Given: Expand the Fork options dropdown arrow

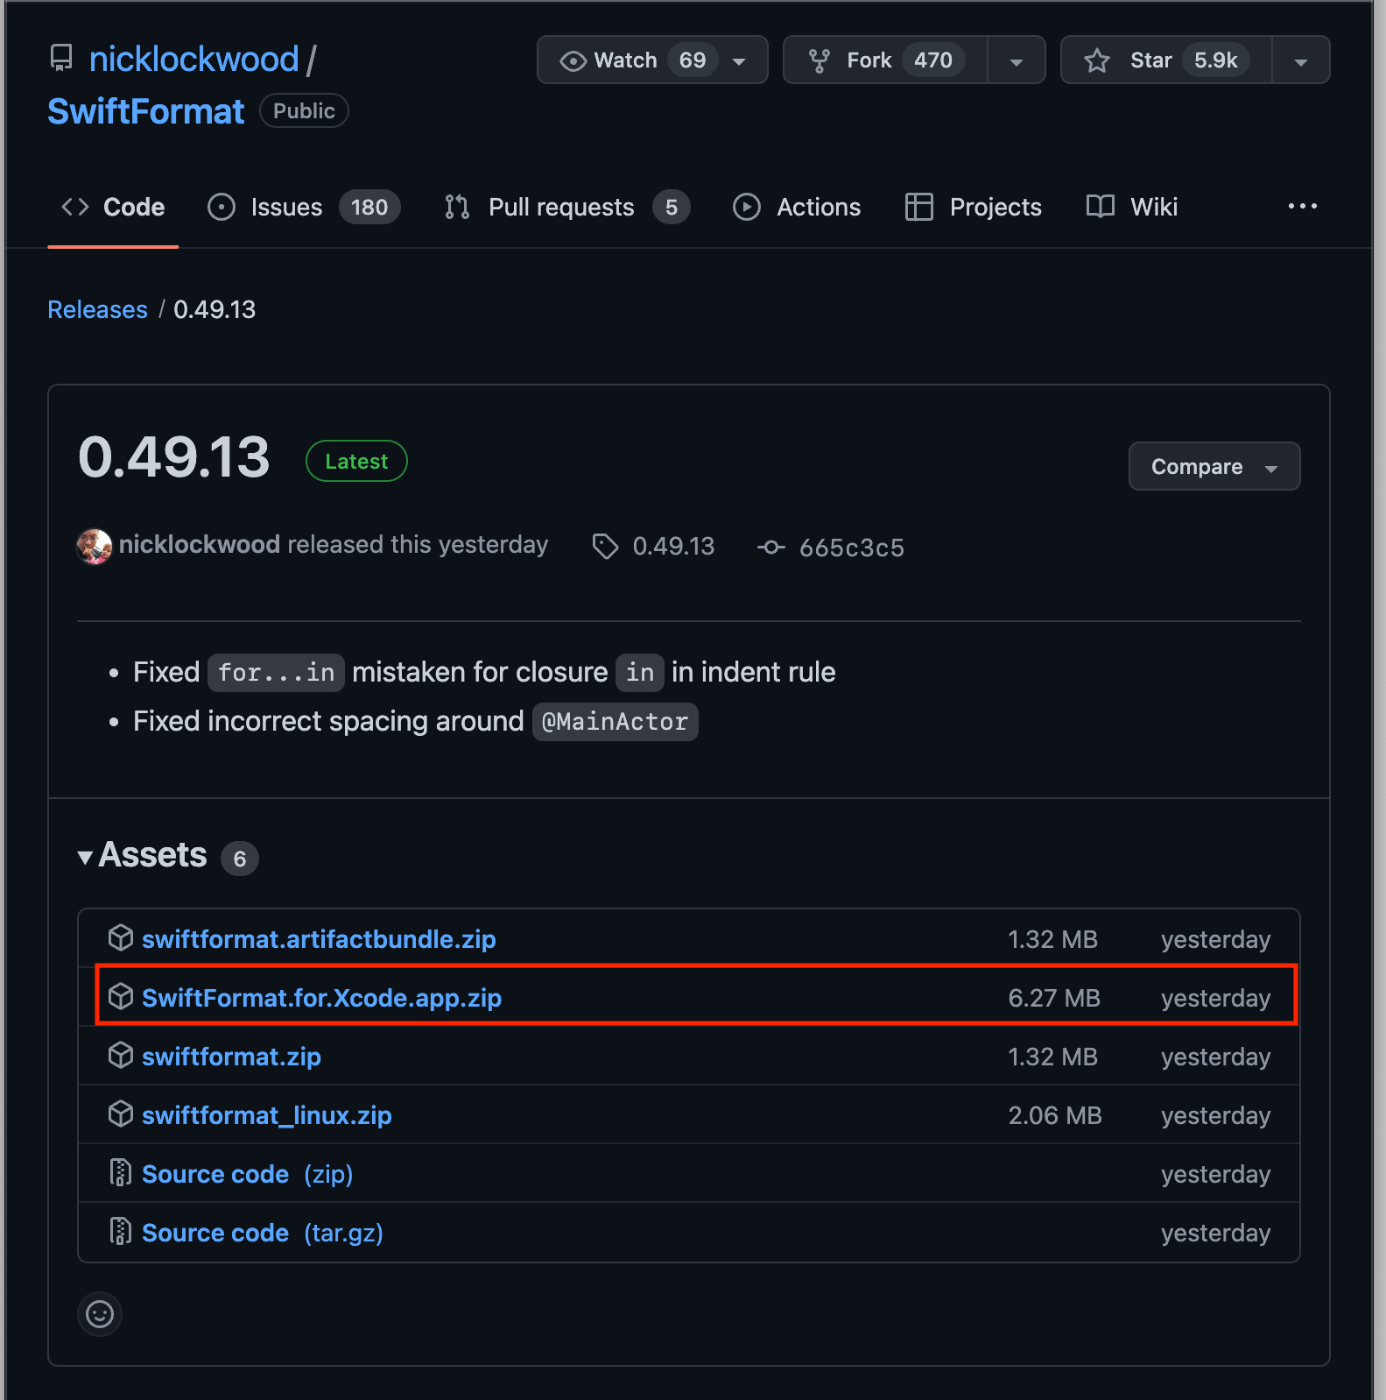Looking at the screenshot, I should point(1016,61).
